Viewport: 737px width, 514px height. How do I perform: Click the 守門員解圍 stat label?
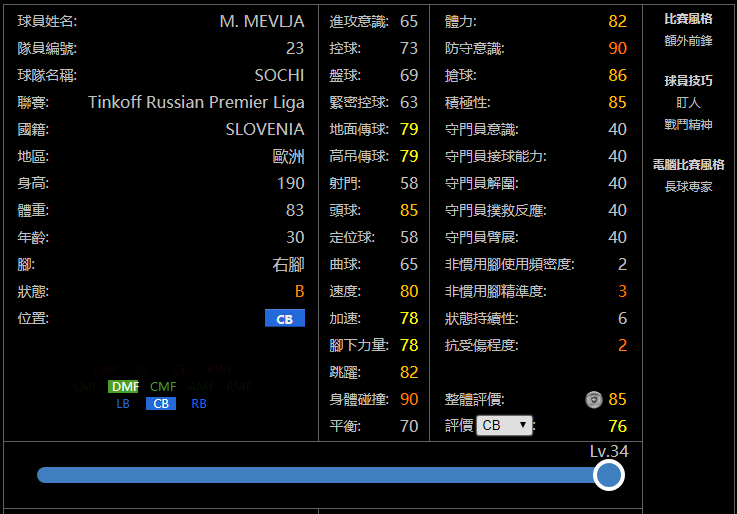[481, 184]
